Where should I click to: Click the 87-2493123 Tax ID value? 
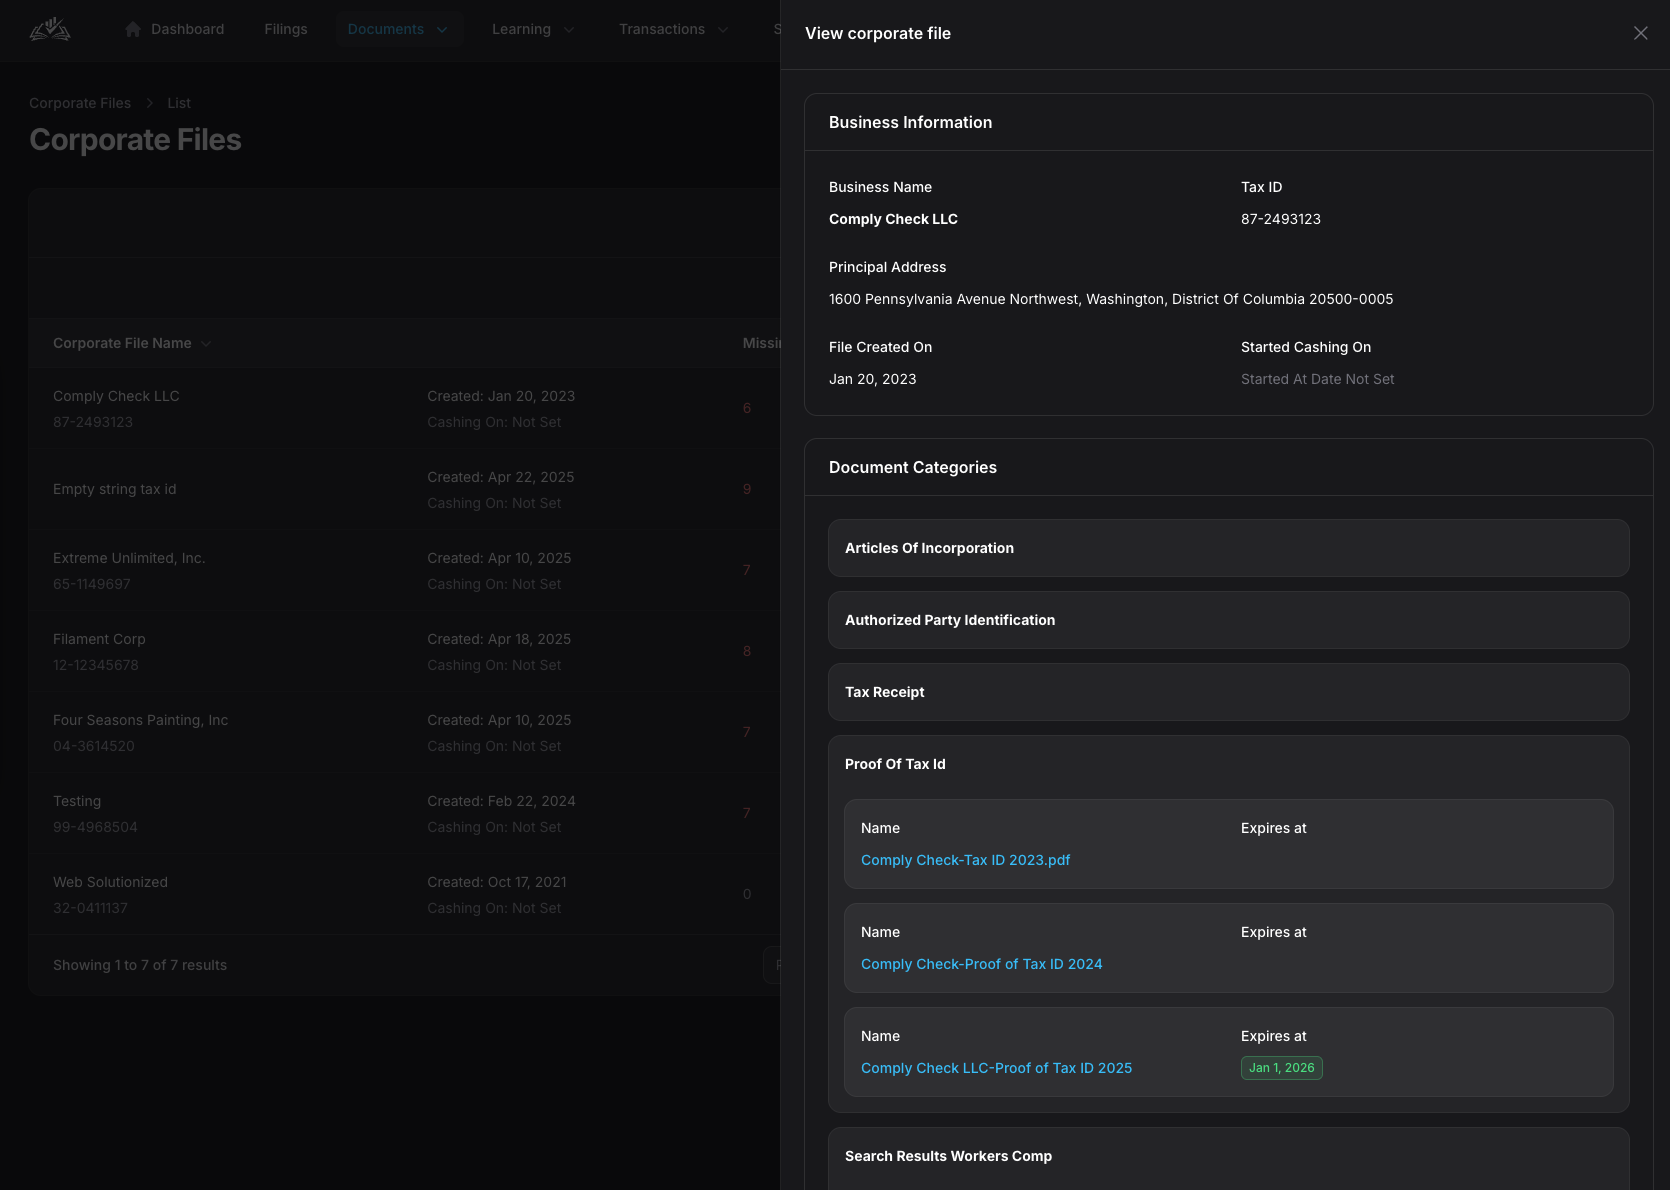[1280, 219]
